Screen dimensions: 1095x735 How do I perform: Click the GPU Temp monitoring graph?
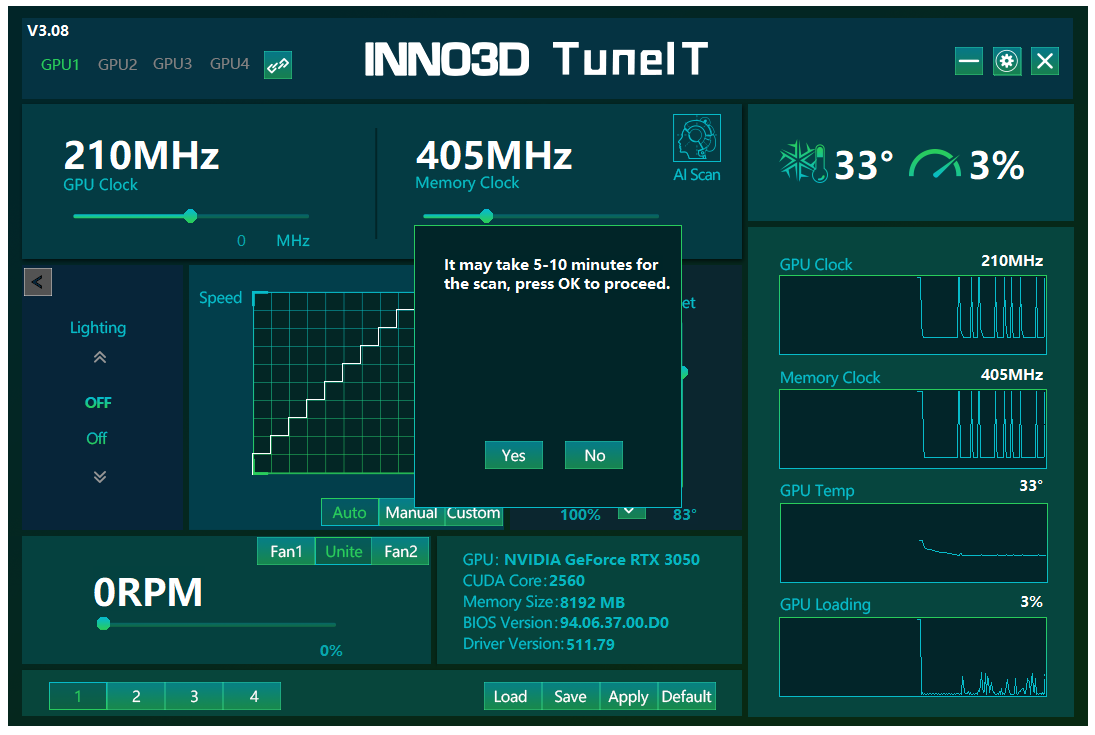point(913,543)
